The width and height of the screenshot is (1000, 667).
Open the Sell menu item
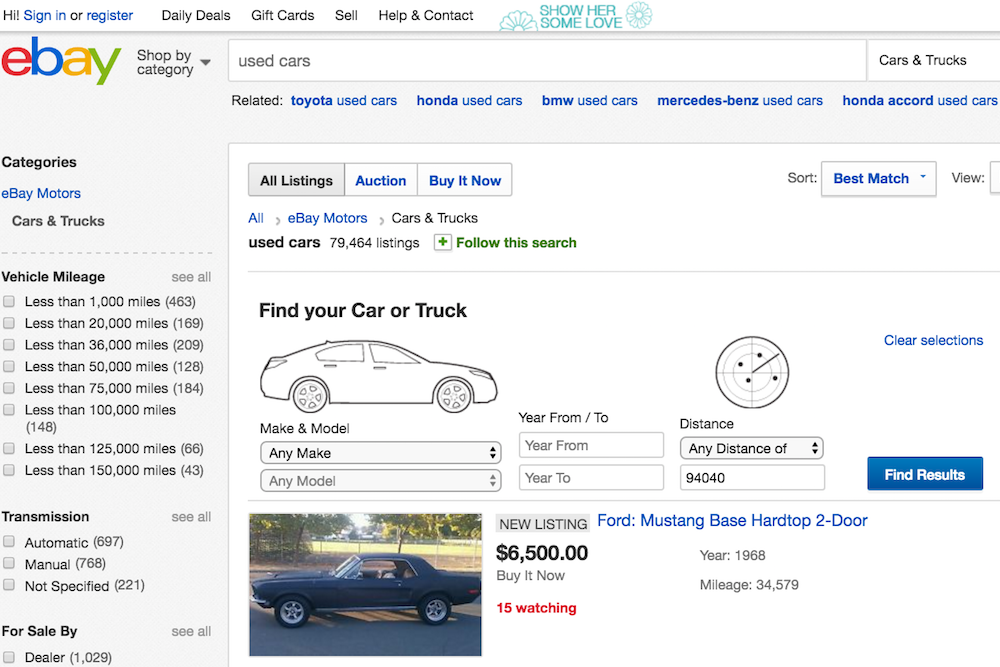click(346, 15)
